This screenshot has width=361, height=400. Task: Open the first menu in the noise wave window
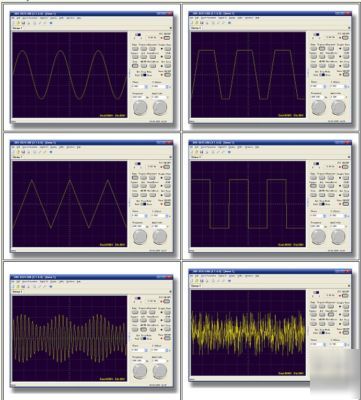192,276
